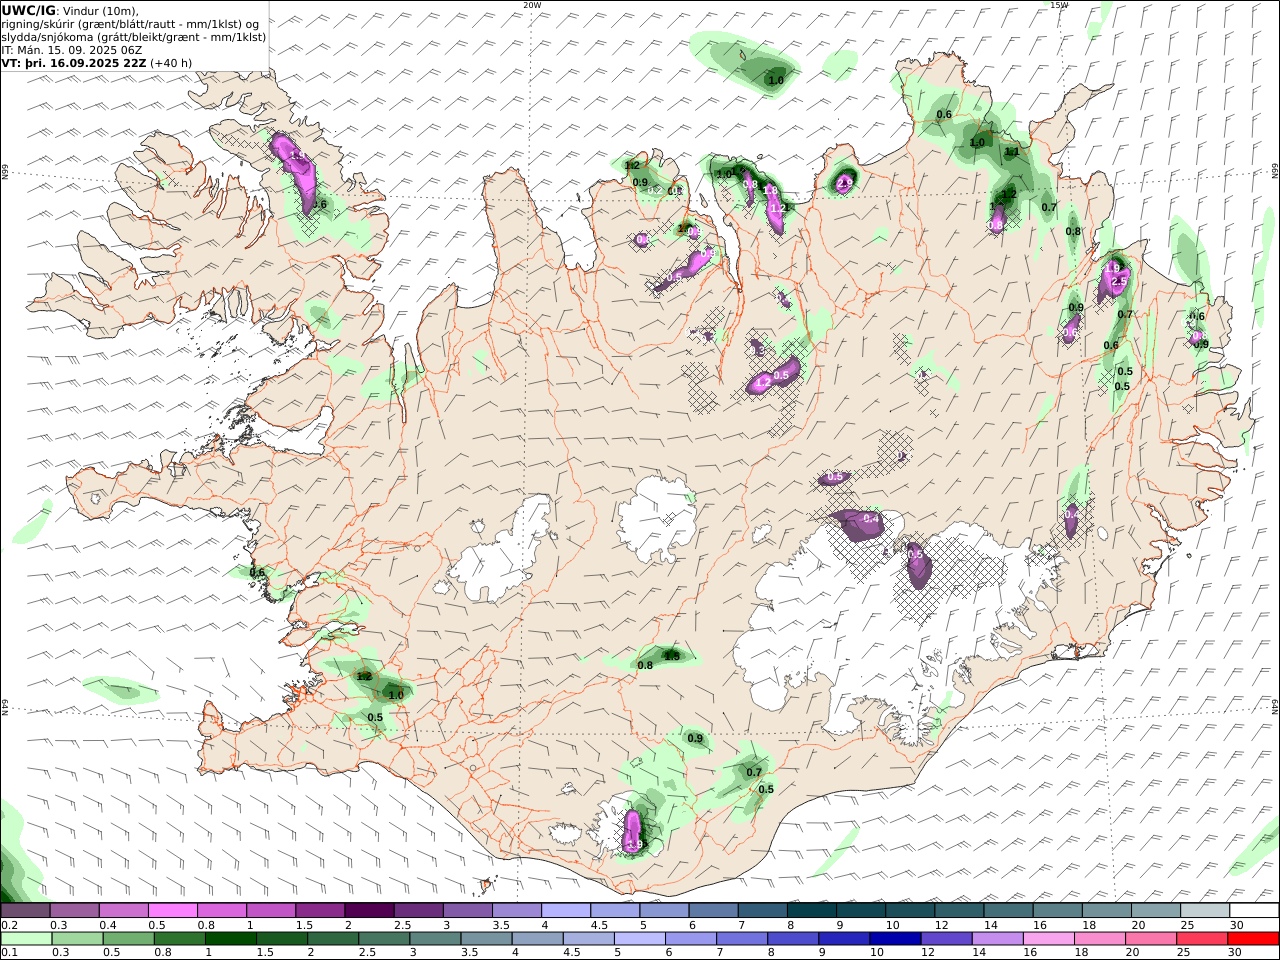Click the lilac 14–16 swatch in bottom legend row
The height and width of the screenshot is (960, 1280).
997,939
